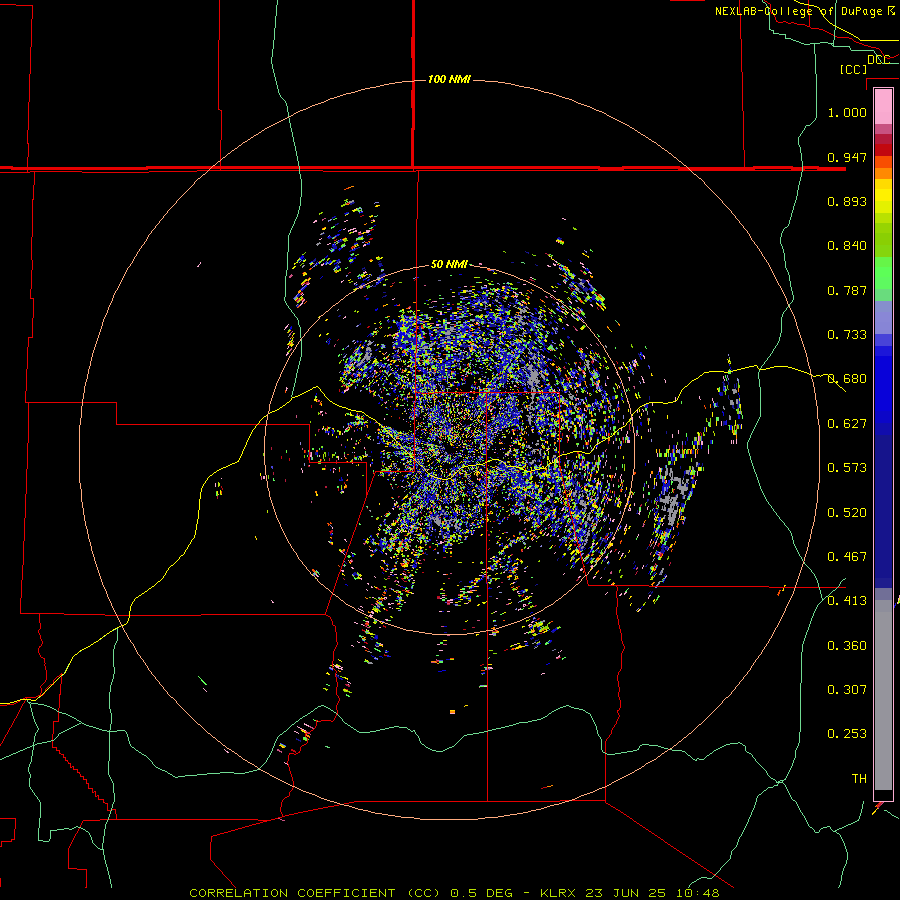
Task: Click the 50 NMI range ring label
Action: pos(449,265)
